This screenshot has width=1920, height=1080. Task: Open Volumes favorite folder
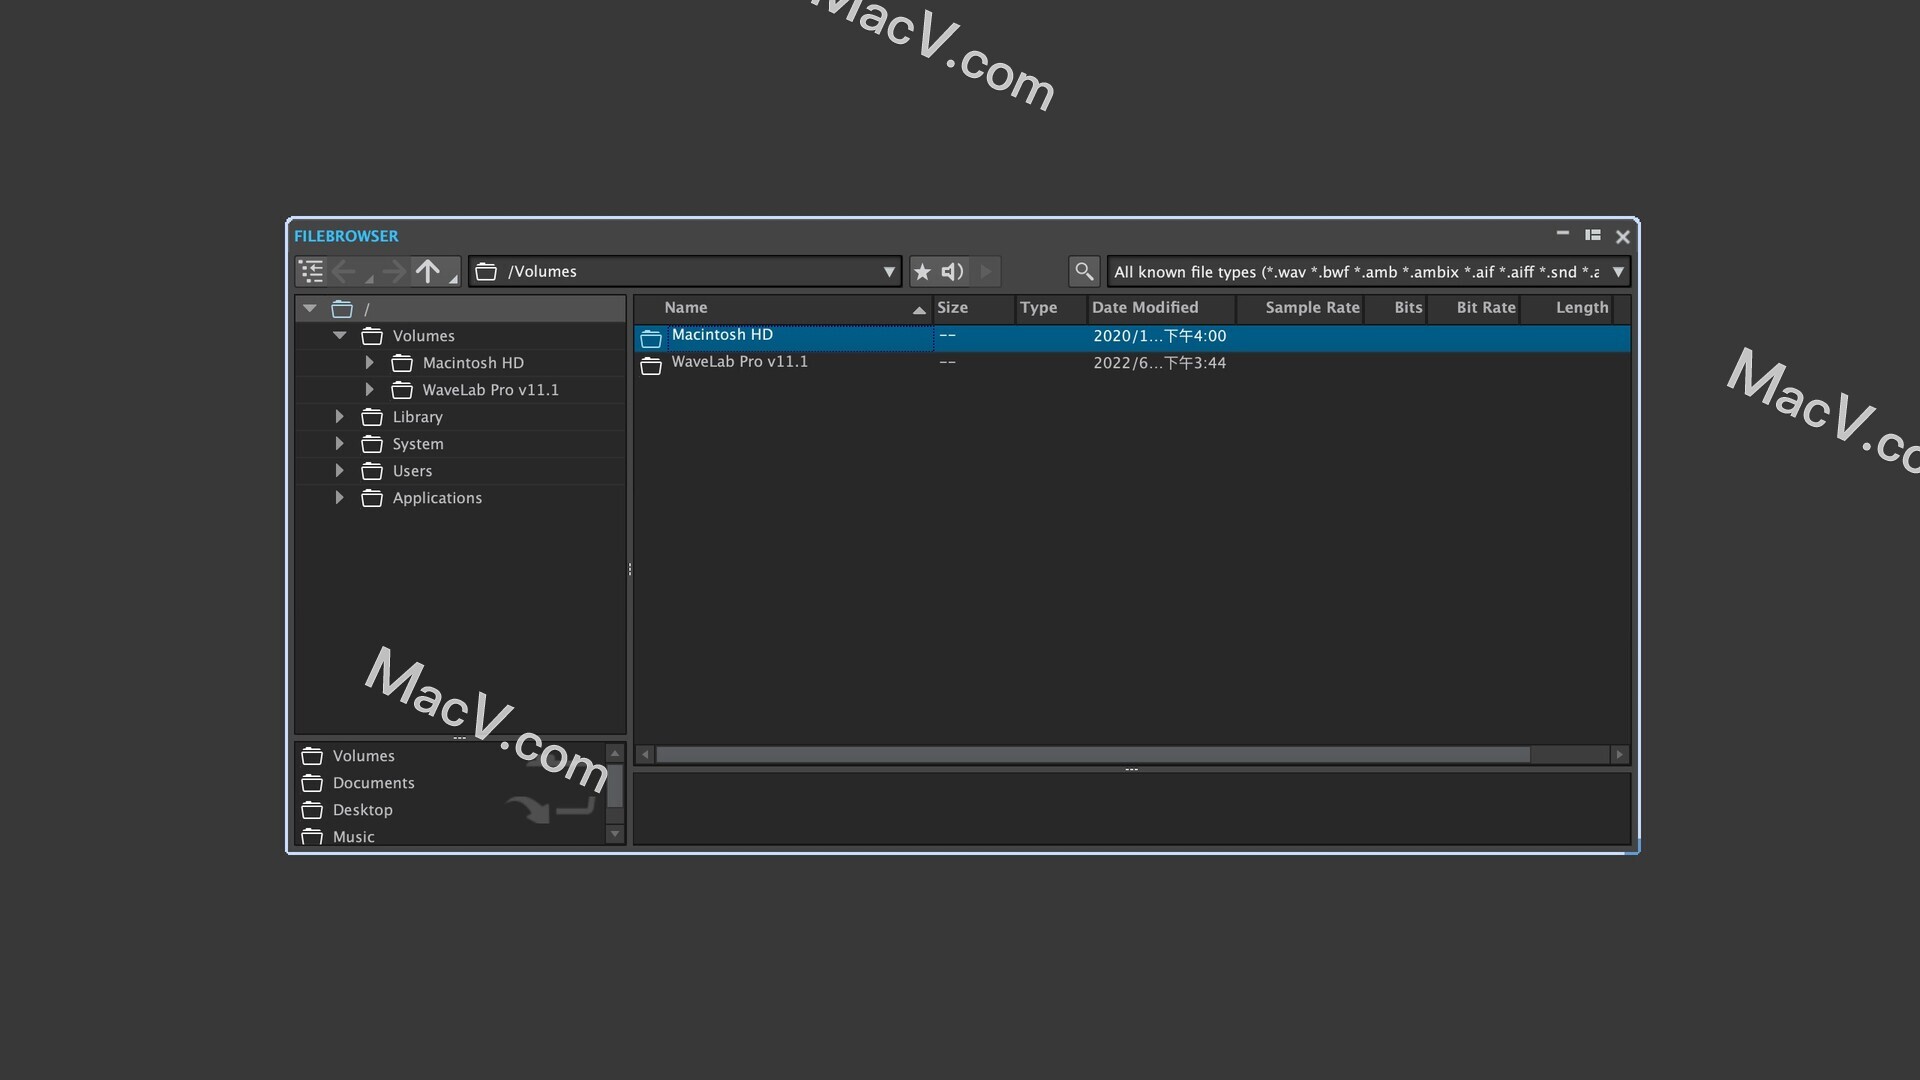click(x=363, y=756)
